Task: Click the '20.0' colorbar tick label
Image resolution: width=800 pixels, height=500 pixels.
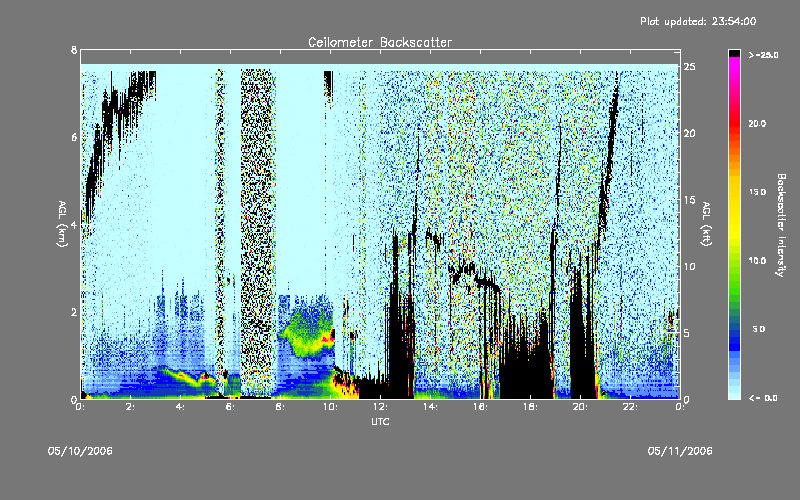Action: [x=757, y=123]
